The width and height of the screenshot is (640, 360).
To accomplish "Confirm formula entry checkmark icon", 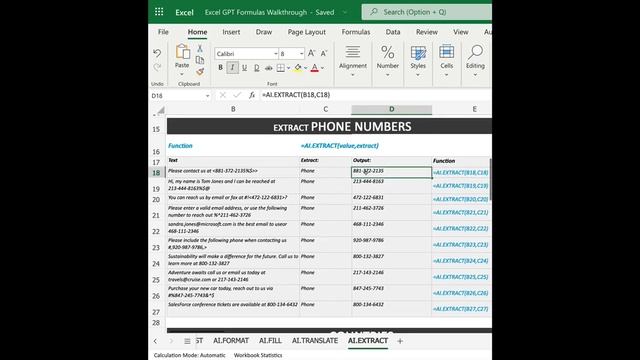I will [x=237, y=95].
